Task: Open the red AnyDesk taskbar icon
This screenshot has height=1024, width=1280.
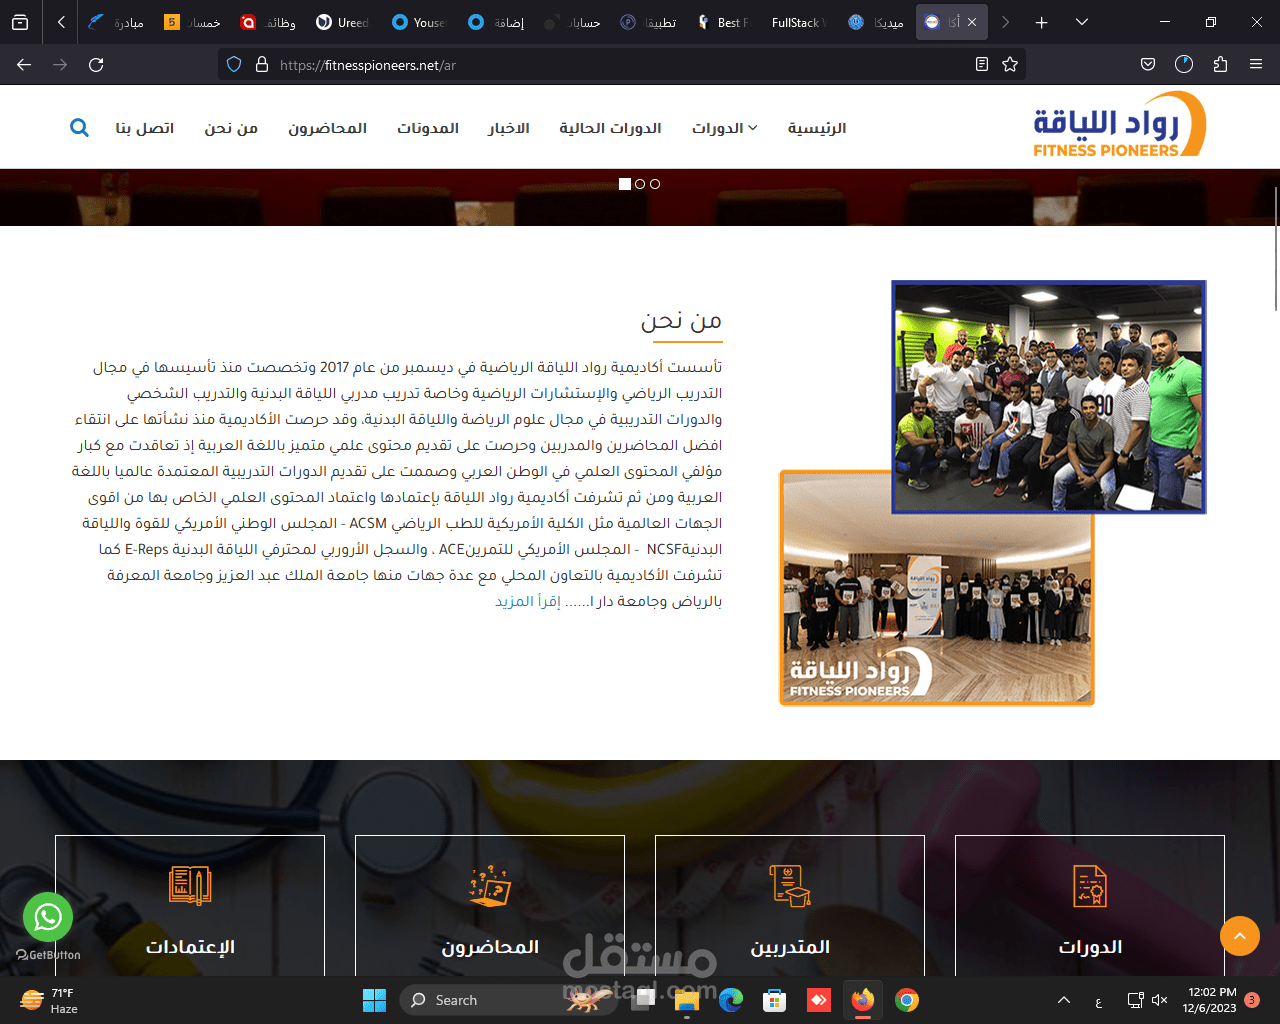Action: (x=819, y=1000)
